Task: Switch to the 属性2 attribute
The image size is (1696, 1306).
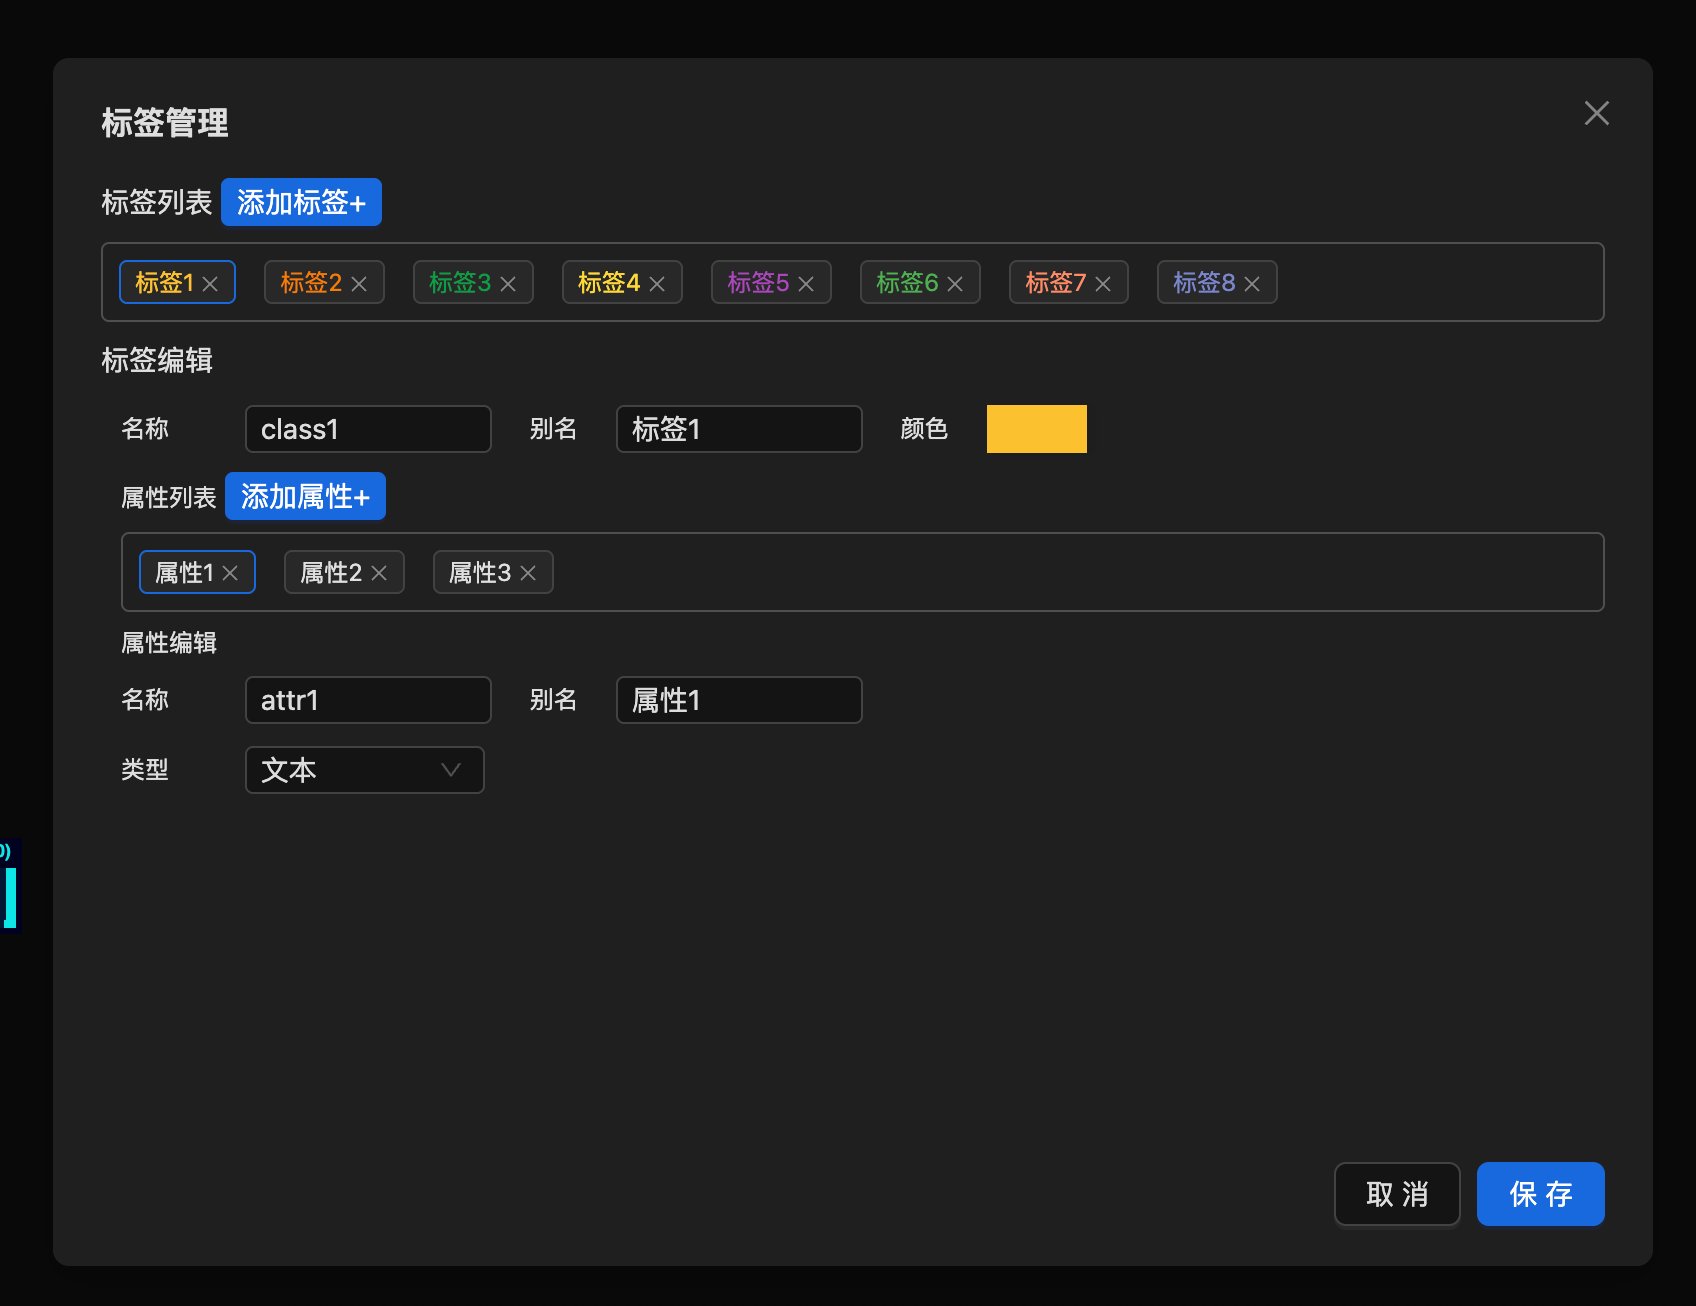Action: click(330, 573)
